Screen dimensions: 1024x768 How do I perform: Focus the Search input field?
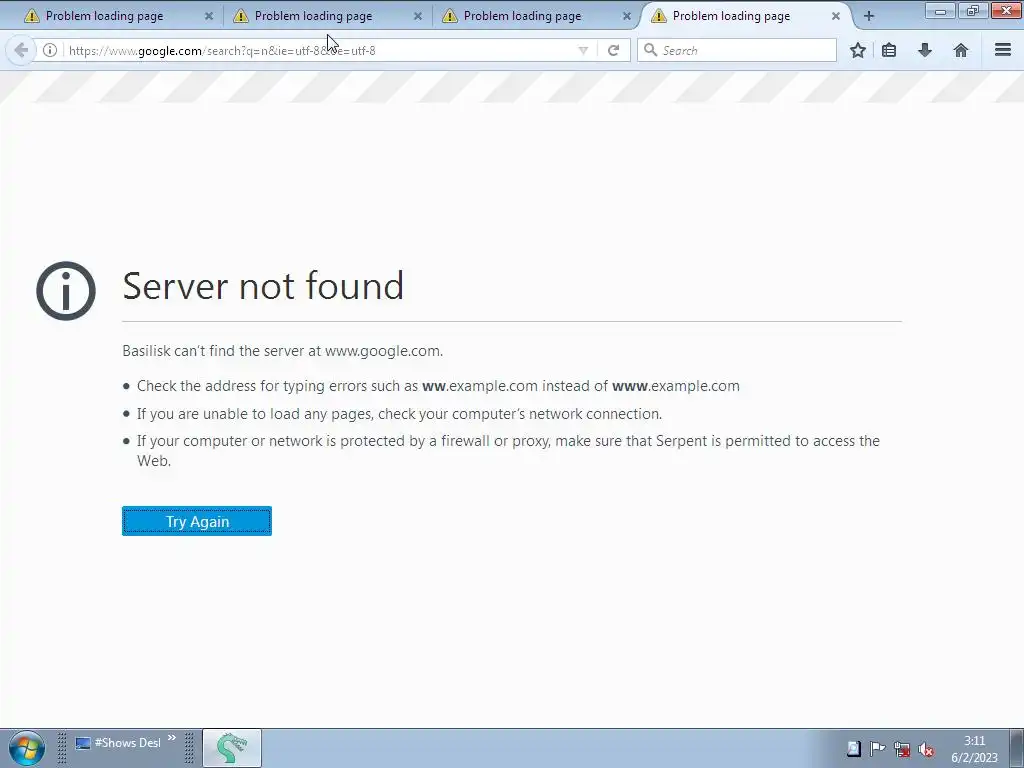tap(737, 50)
